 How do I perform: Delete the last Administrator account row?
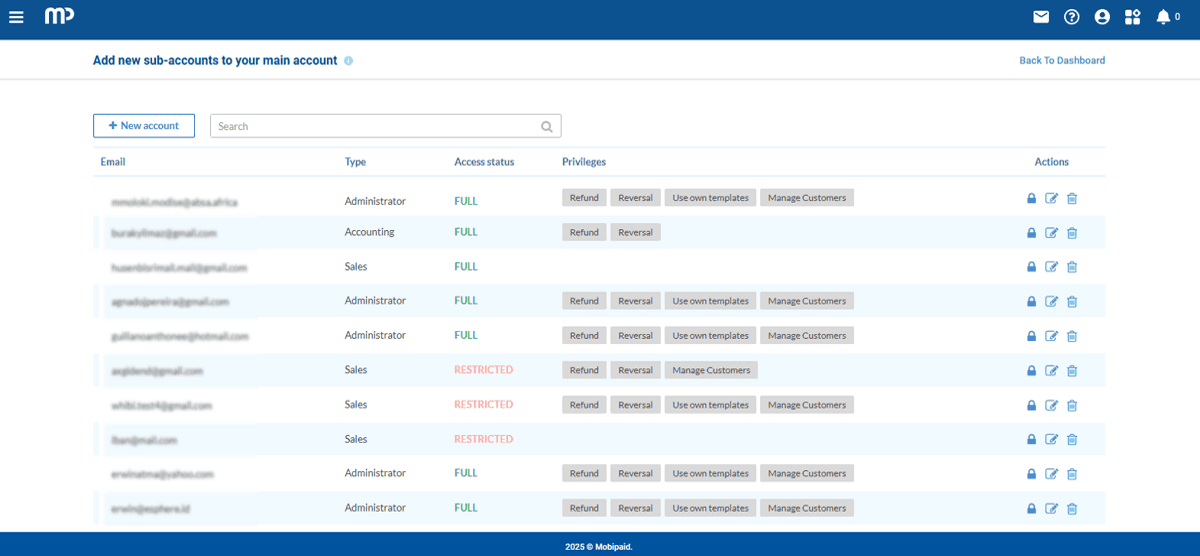pos(1072,508)
